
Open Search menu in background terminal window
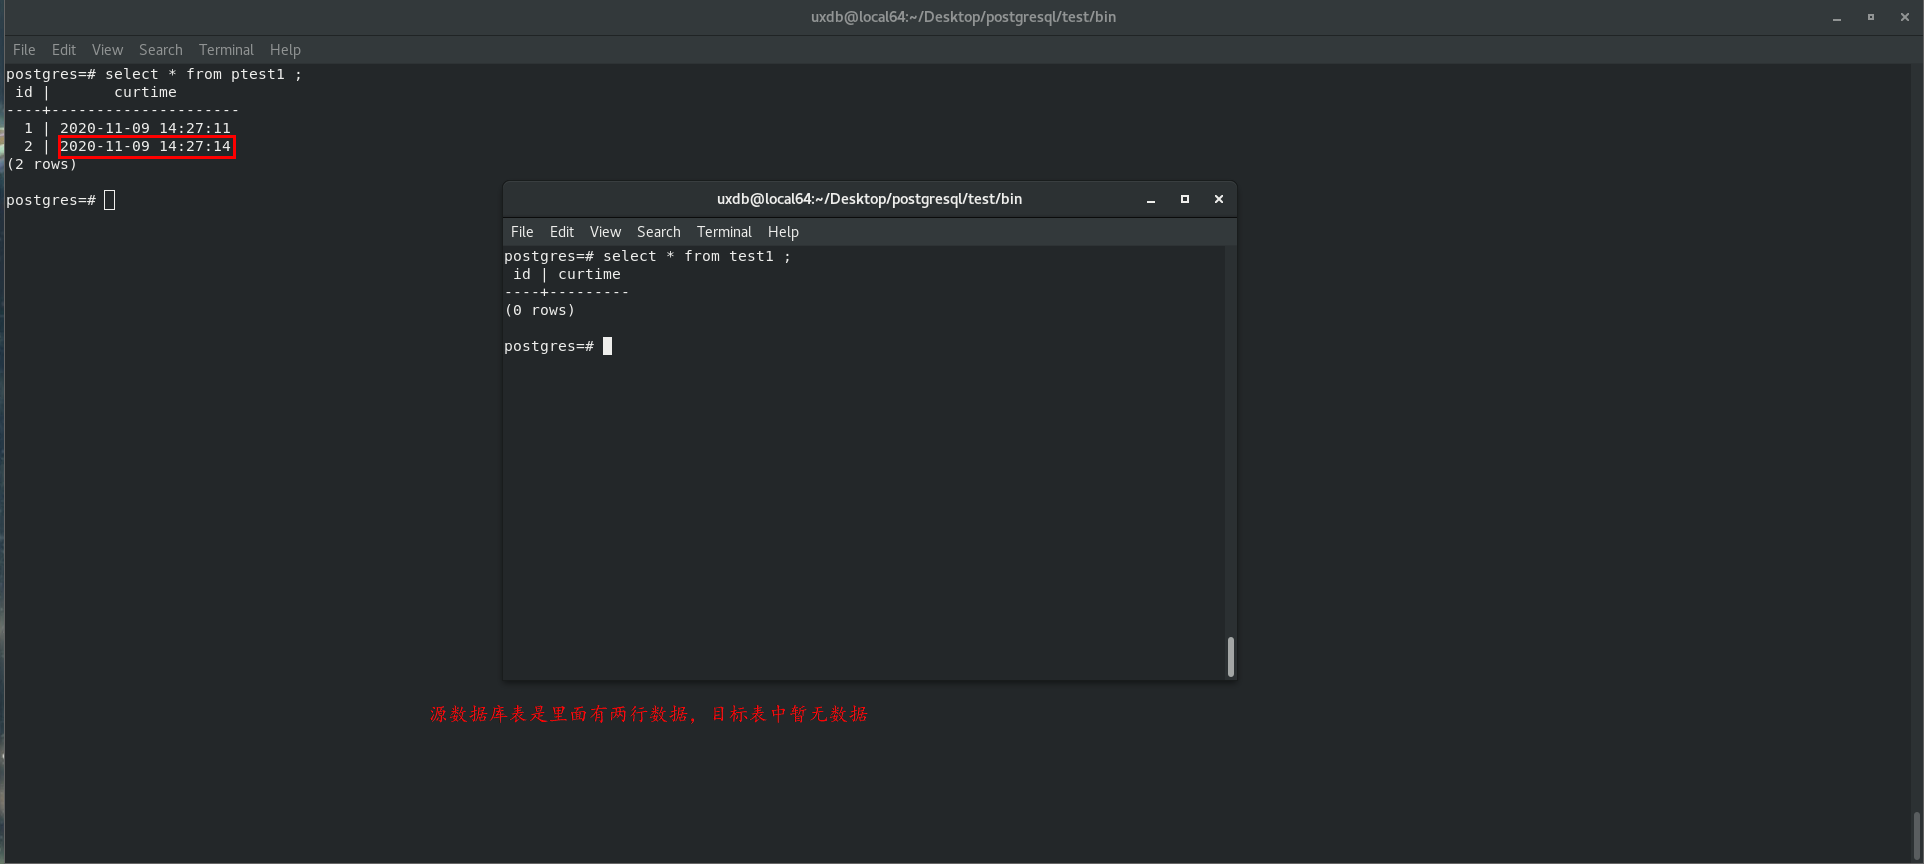click(161, 50)
